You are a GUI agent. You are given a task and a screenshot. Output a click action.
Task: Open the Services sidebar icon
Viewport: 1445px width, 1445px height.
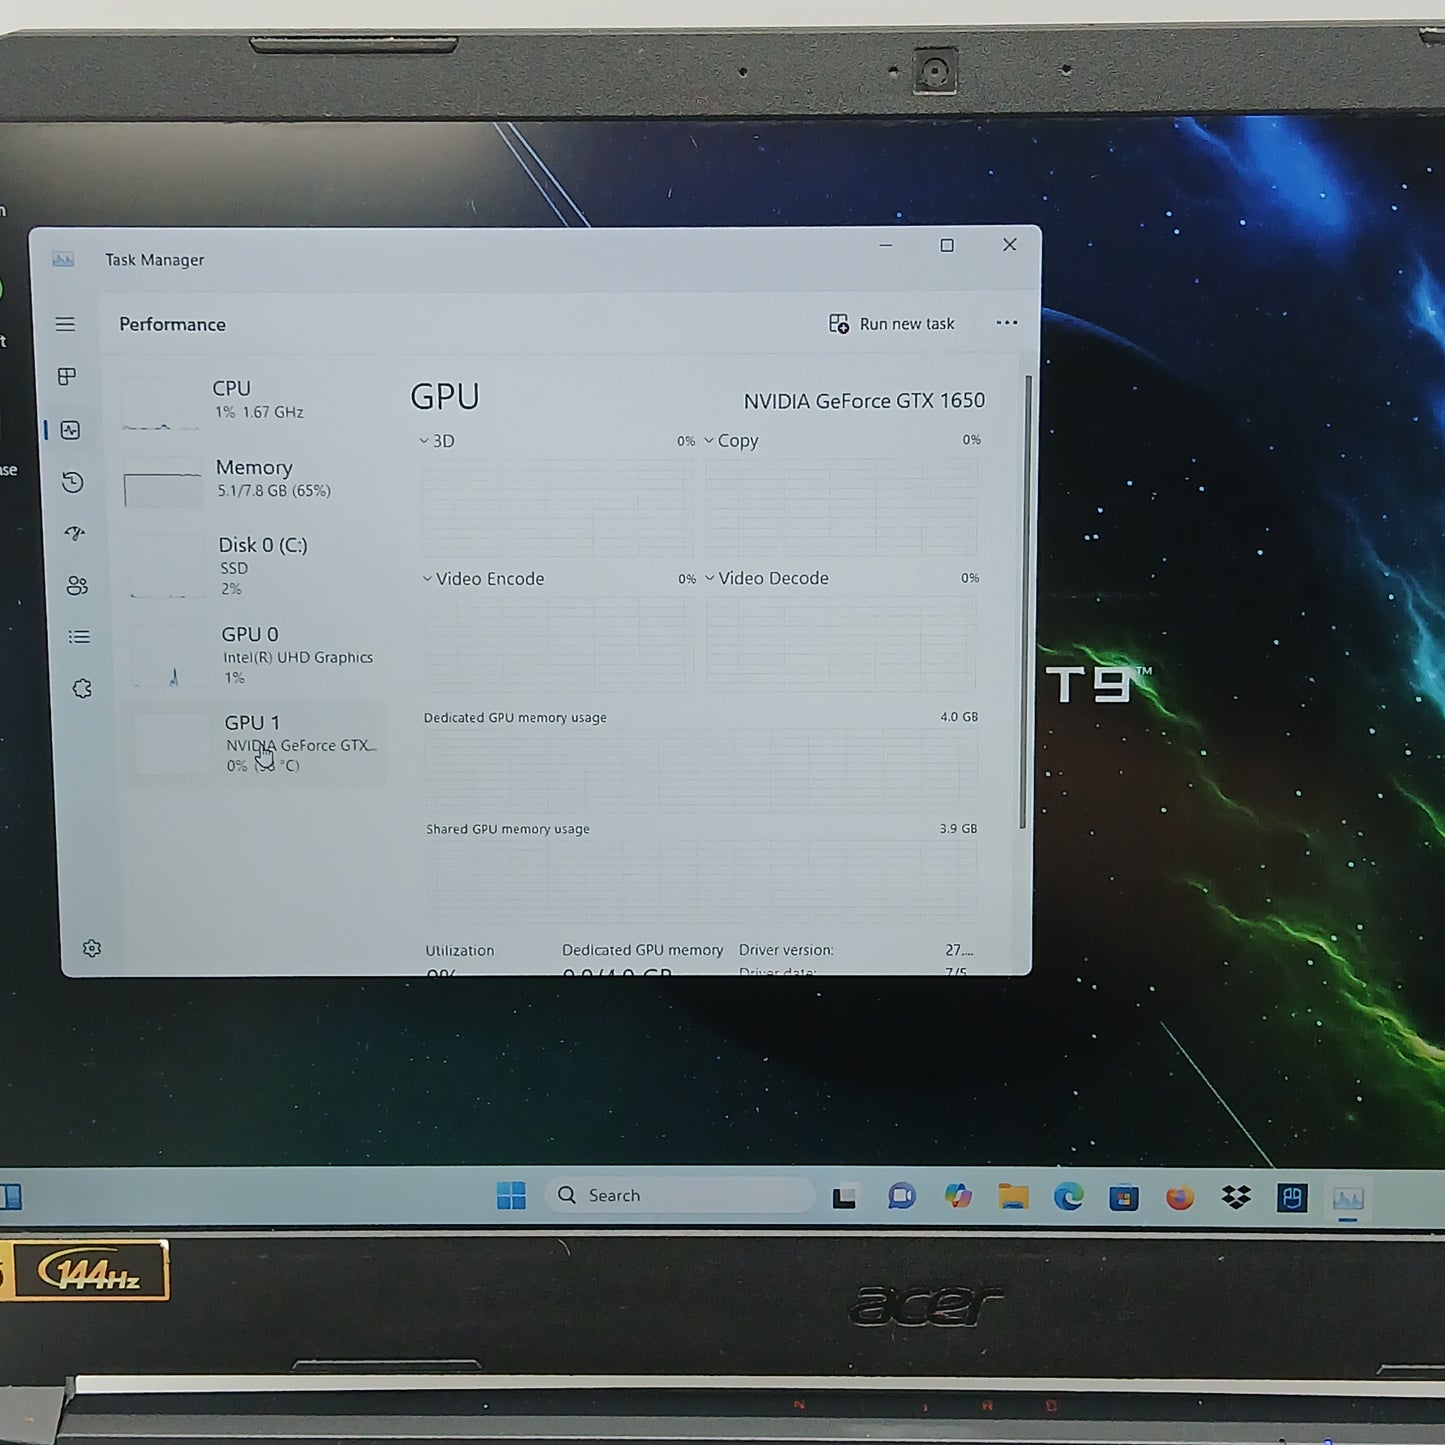[x=82, y=689]
